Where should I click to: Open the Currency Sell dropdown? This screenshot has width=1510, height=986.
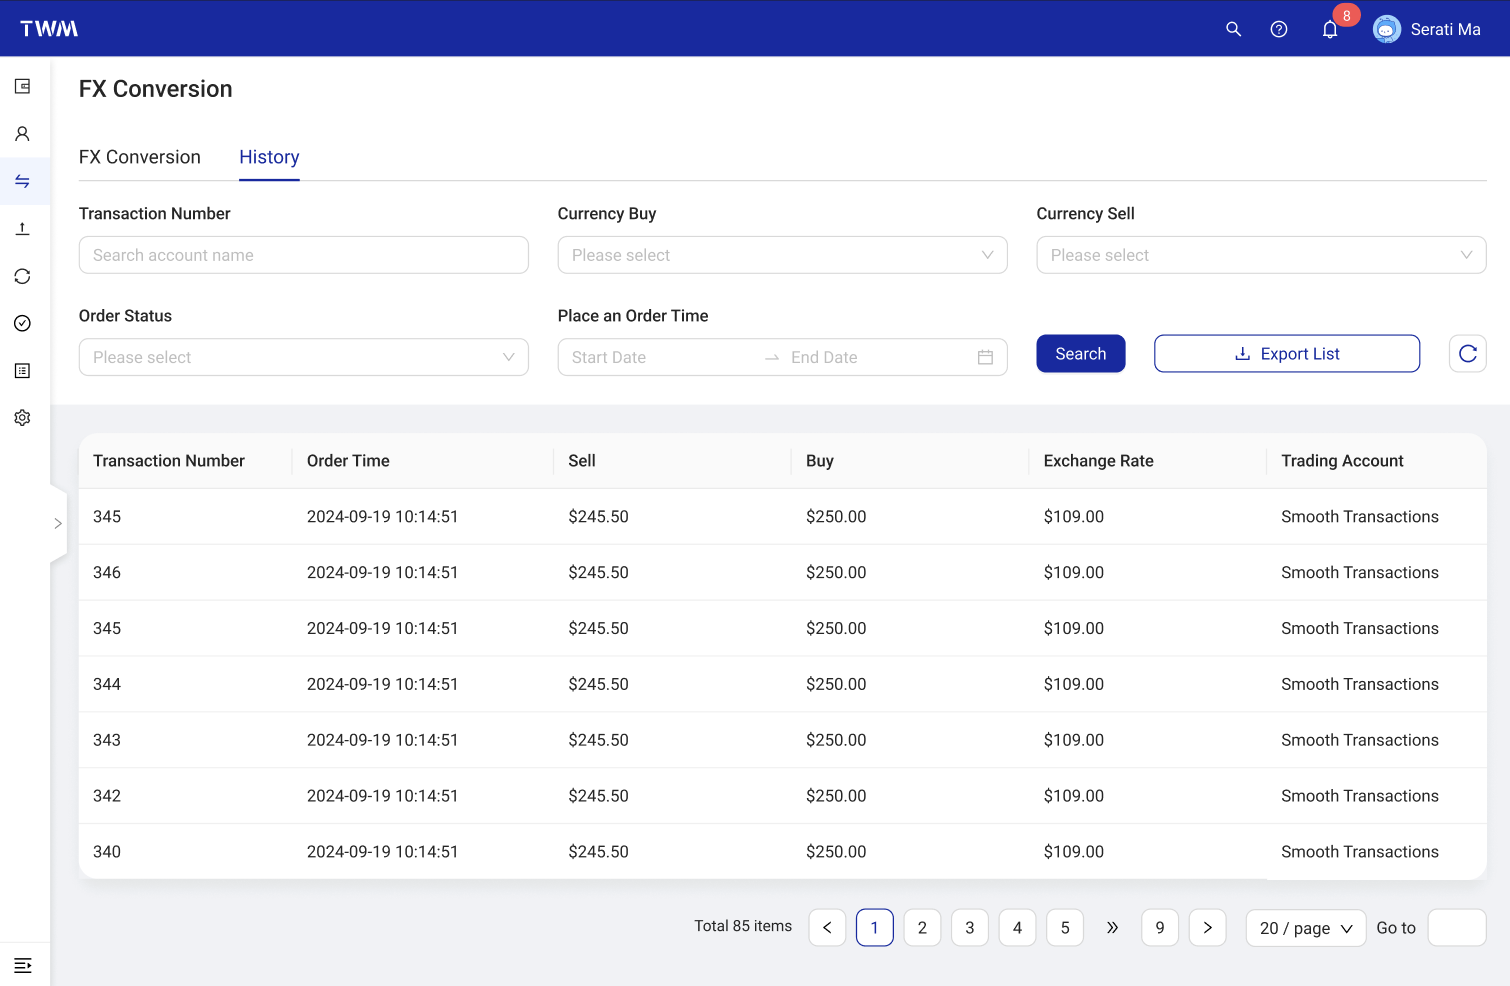tap(1261, 255)
